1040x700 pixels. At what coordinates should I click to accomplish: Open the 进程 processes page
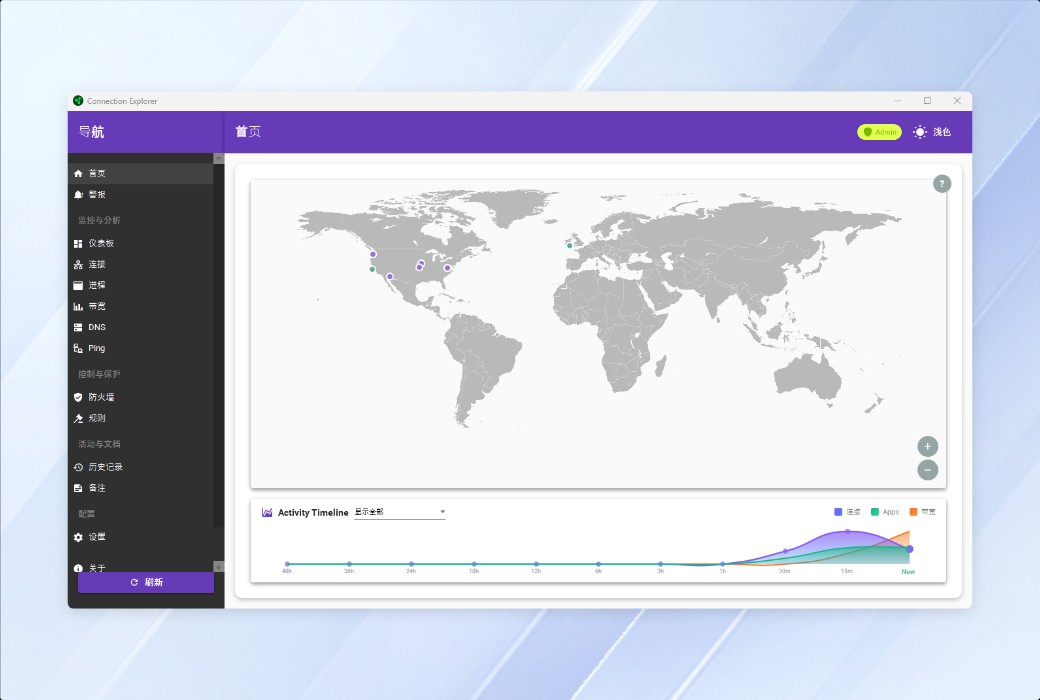141,285
